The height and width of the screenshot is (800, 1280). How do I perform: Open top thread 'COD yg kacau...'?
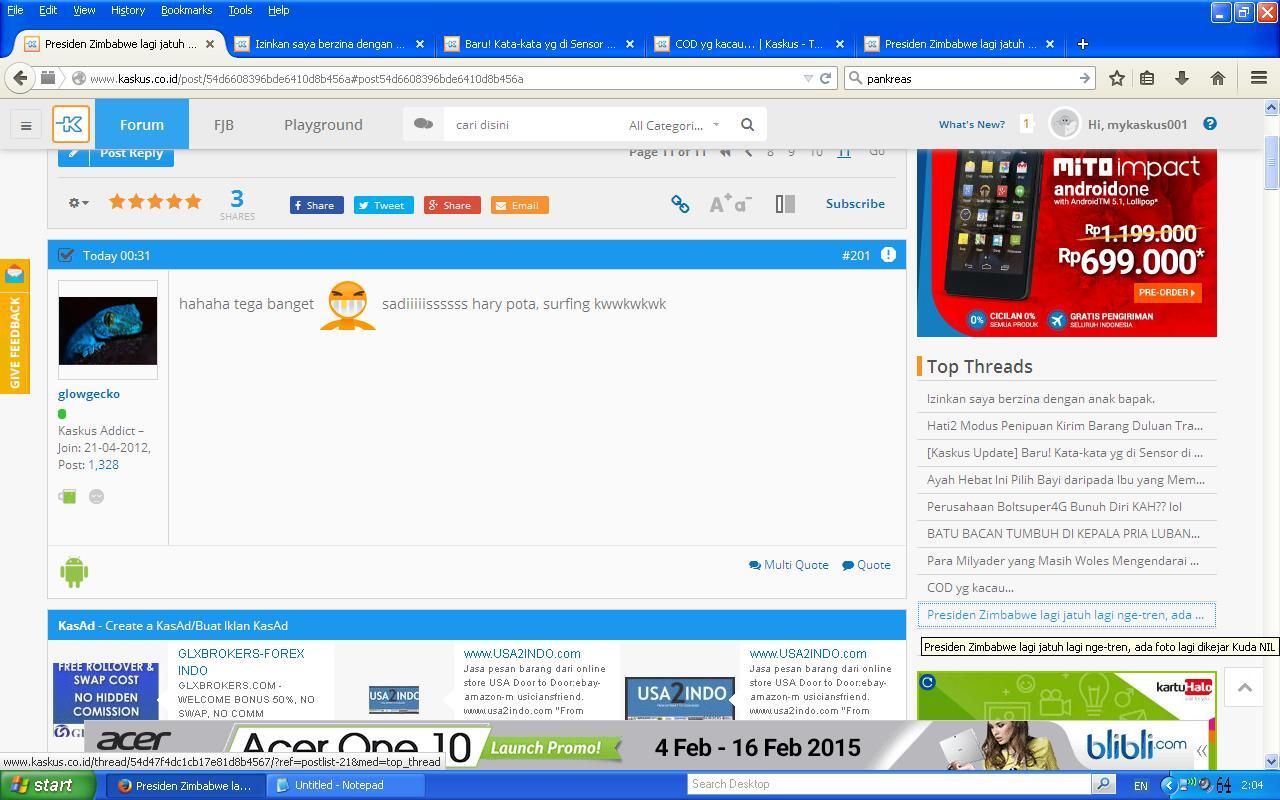pos(970,587)
